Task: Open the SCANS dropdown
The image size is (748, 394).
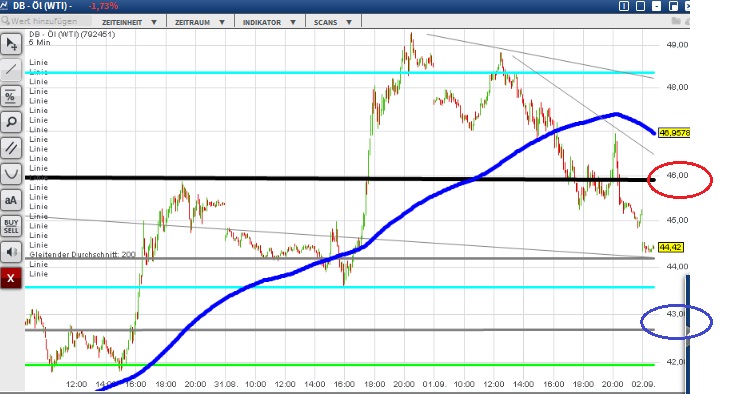Action: click(x=332, y=22)
